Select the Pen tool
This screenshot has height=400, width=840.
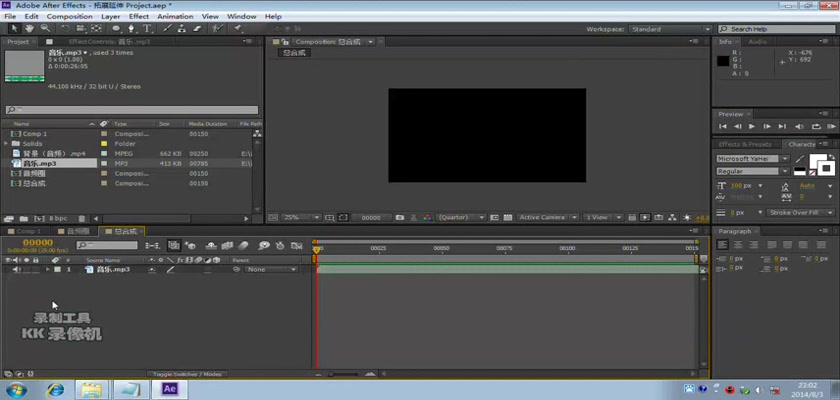click(131, 28)
